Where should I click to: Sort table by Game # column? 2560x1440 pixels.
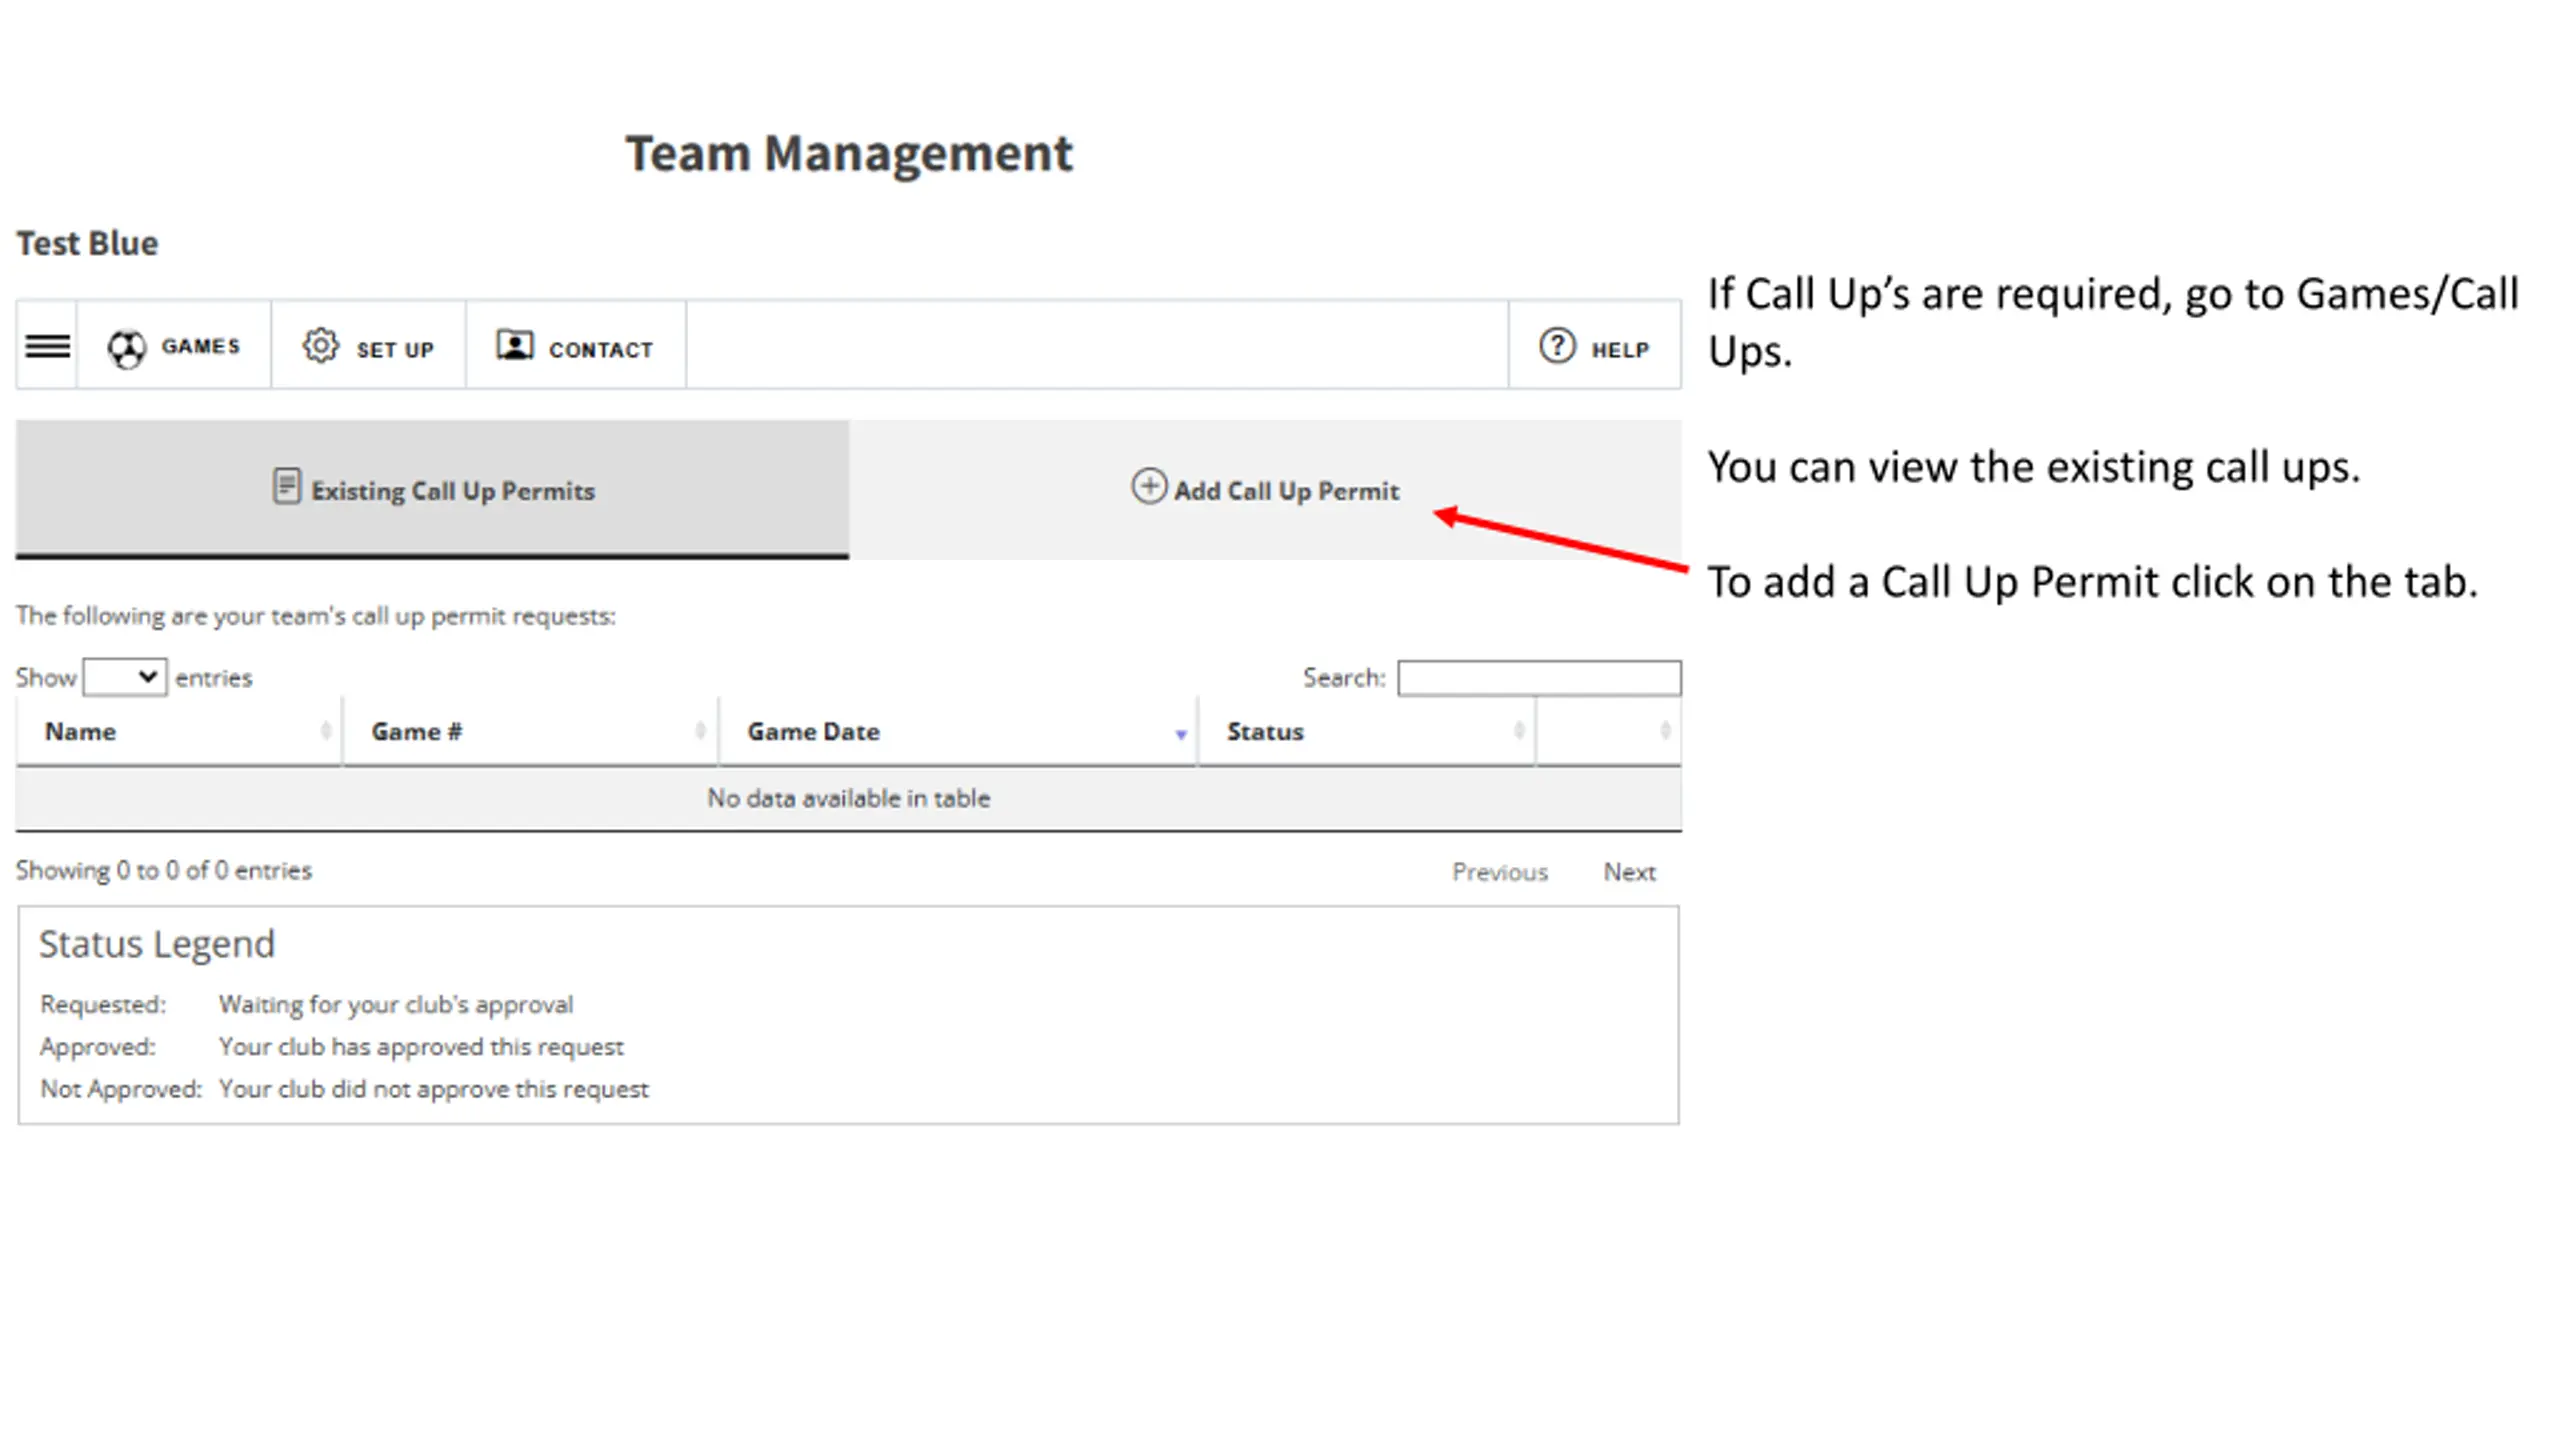tap(530, 732)
